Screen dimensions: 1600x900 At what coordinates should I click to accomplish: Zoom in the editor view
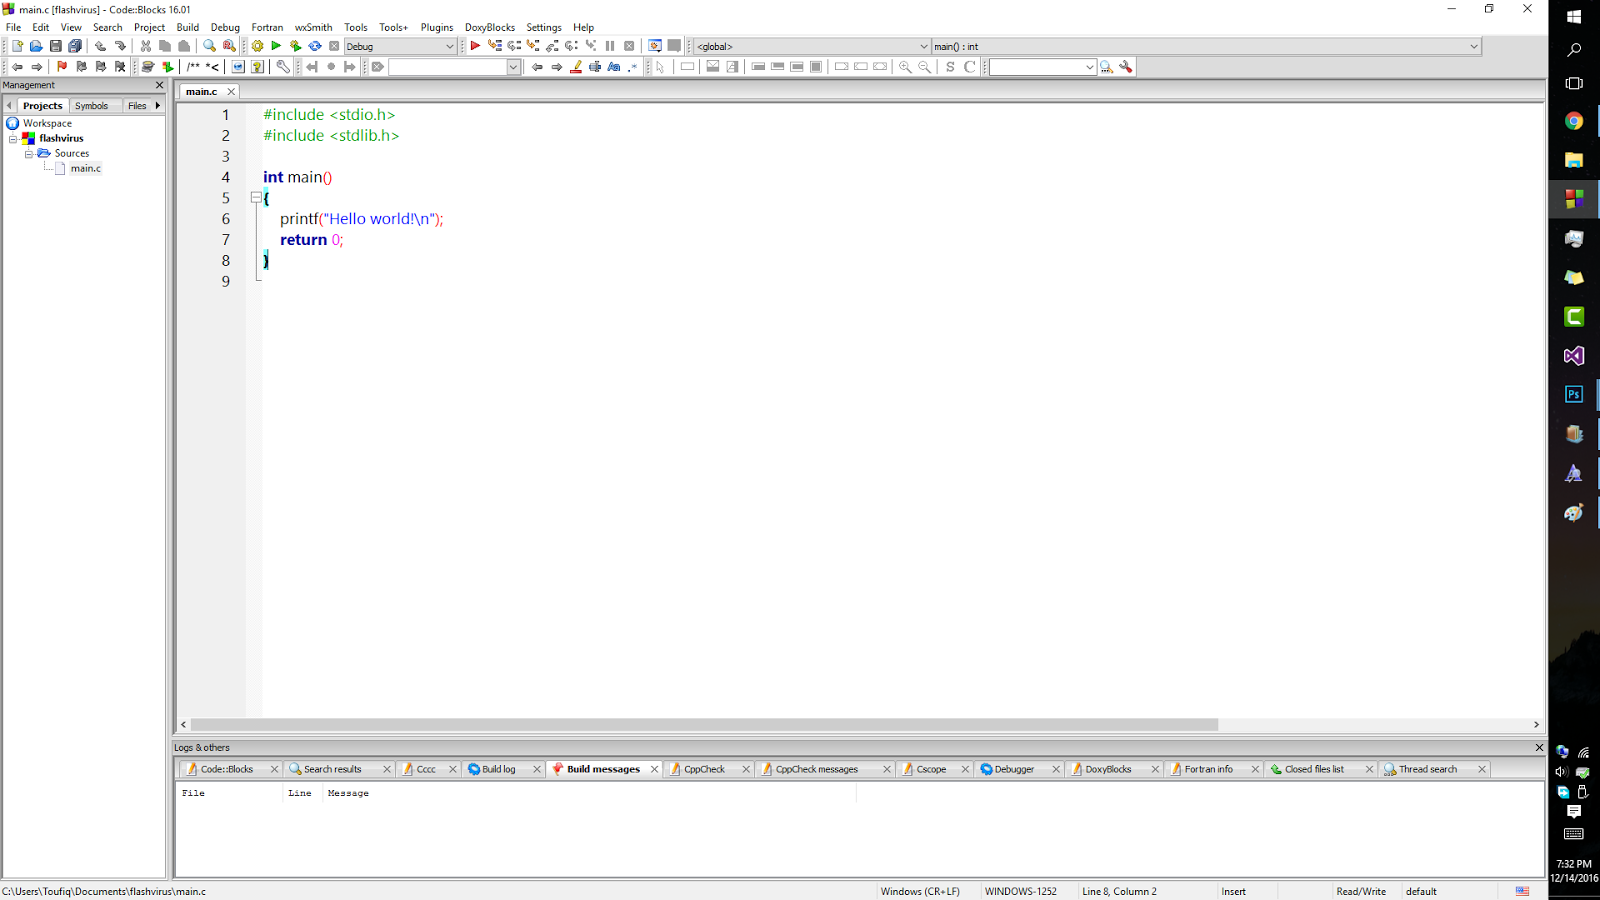[905, 67]
